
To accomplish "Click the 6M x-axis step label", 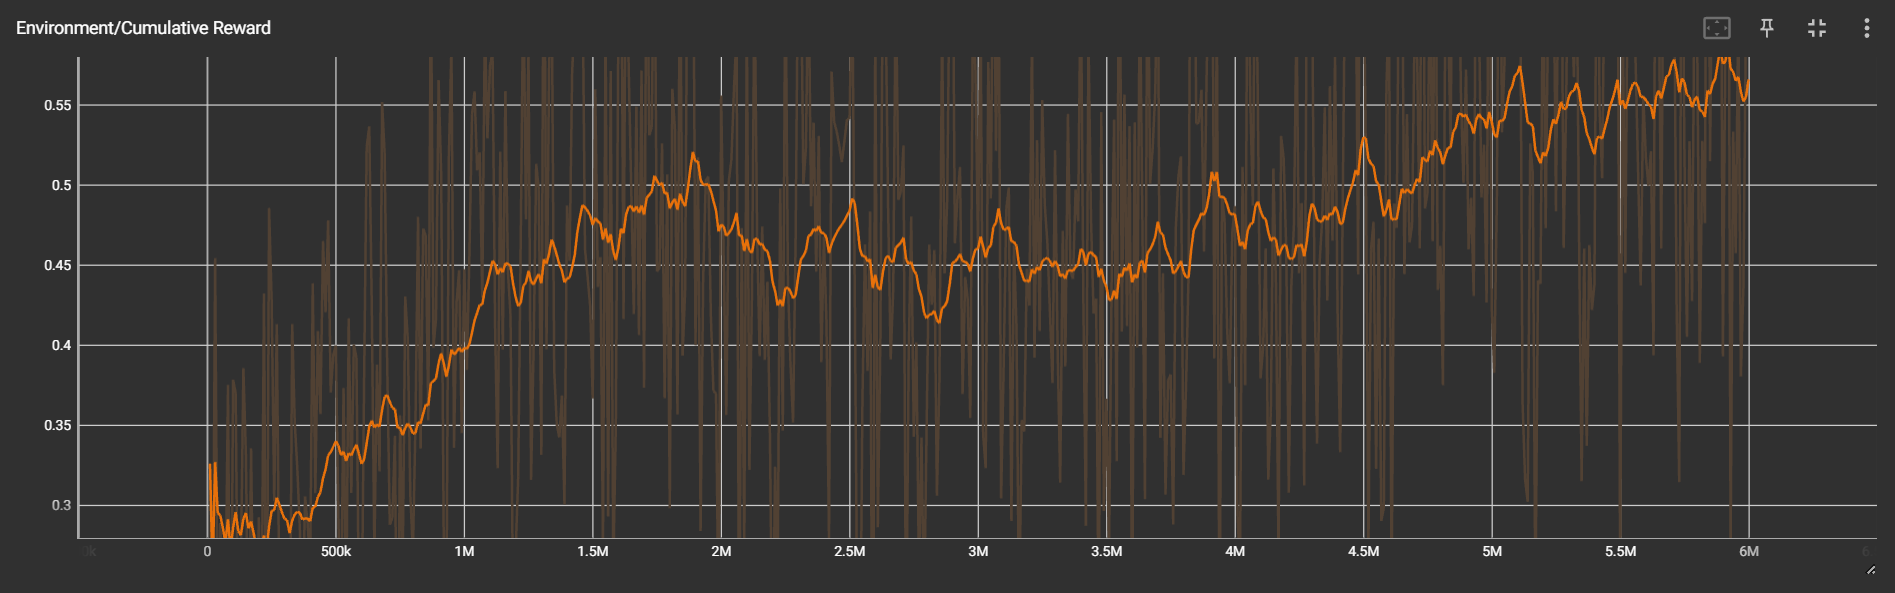I will coord(1749,551).
